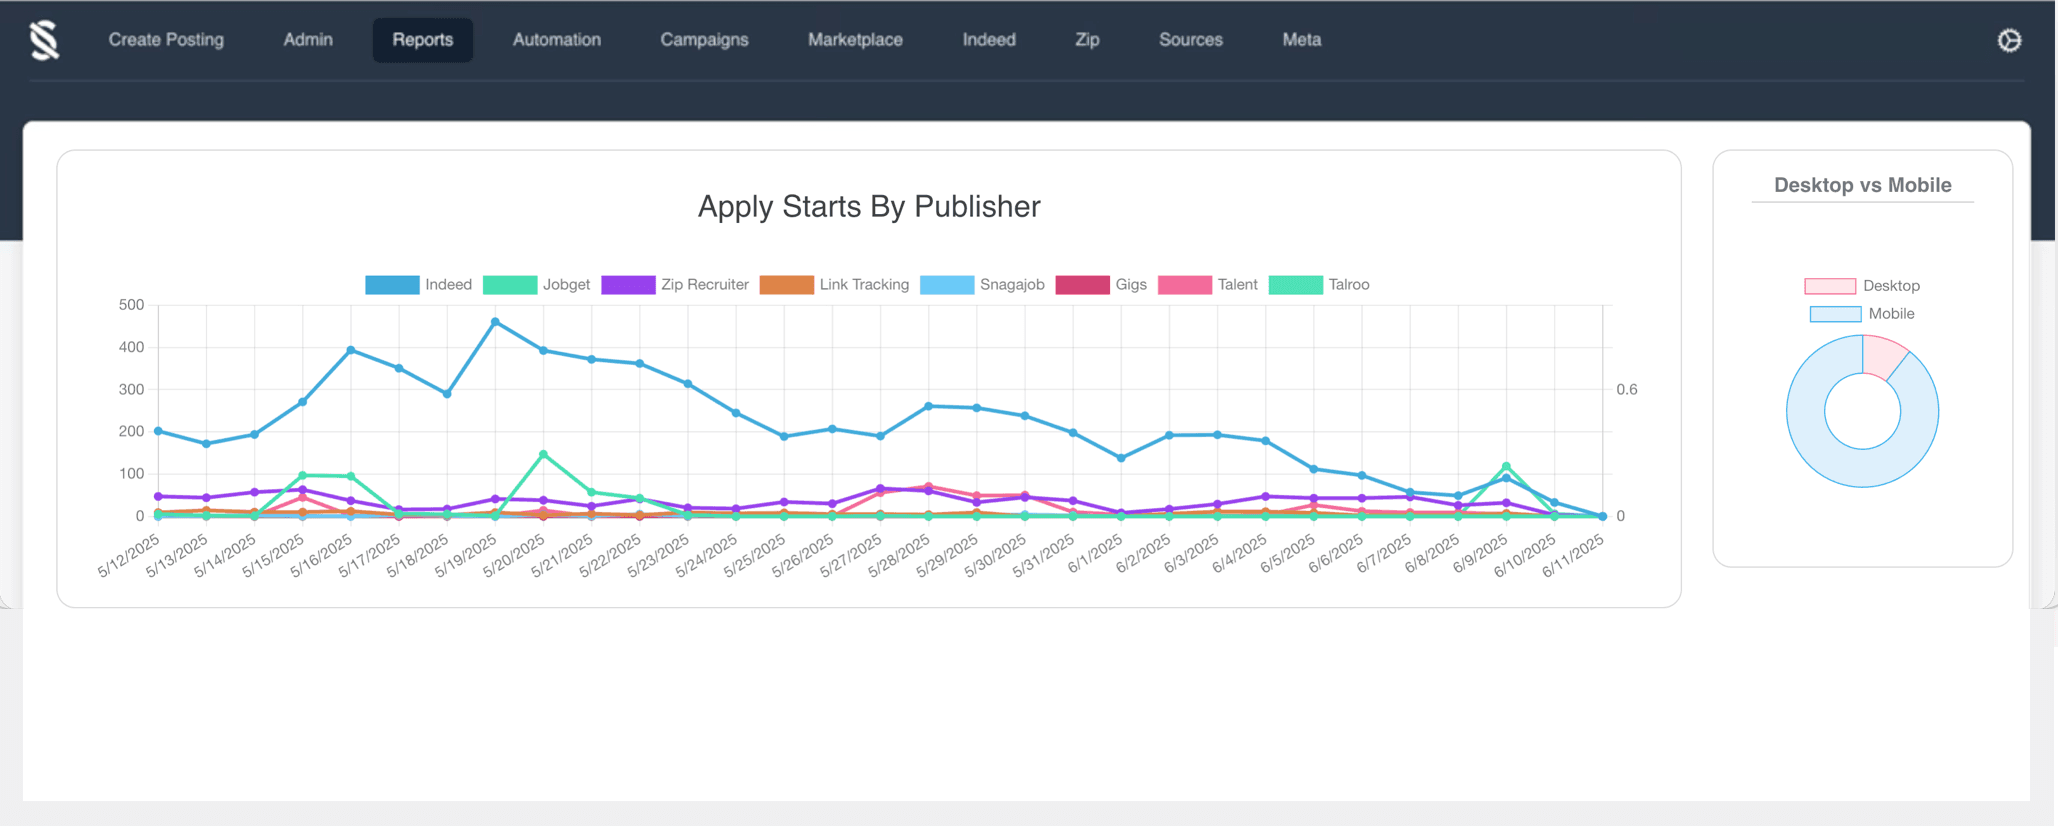Toggle the Talent legend swatch

pos(1185,285)
